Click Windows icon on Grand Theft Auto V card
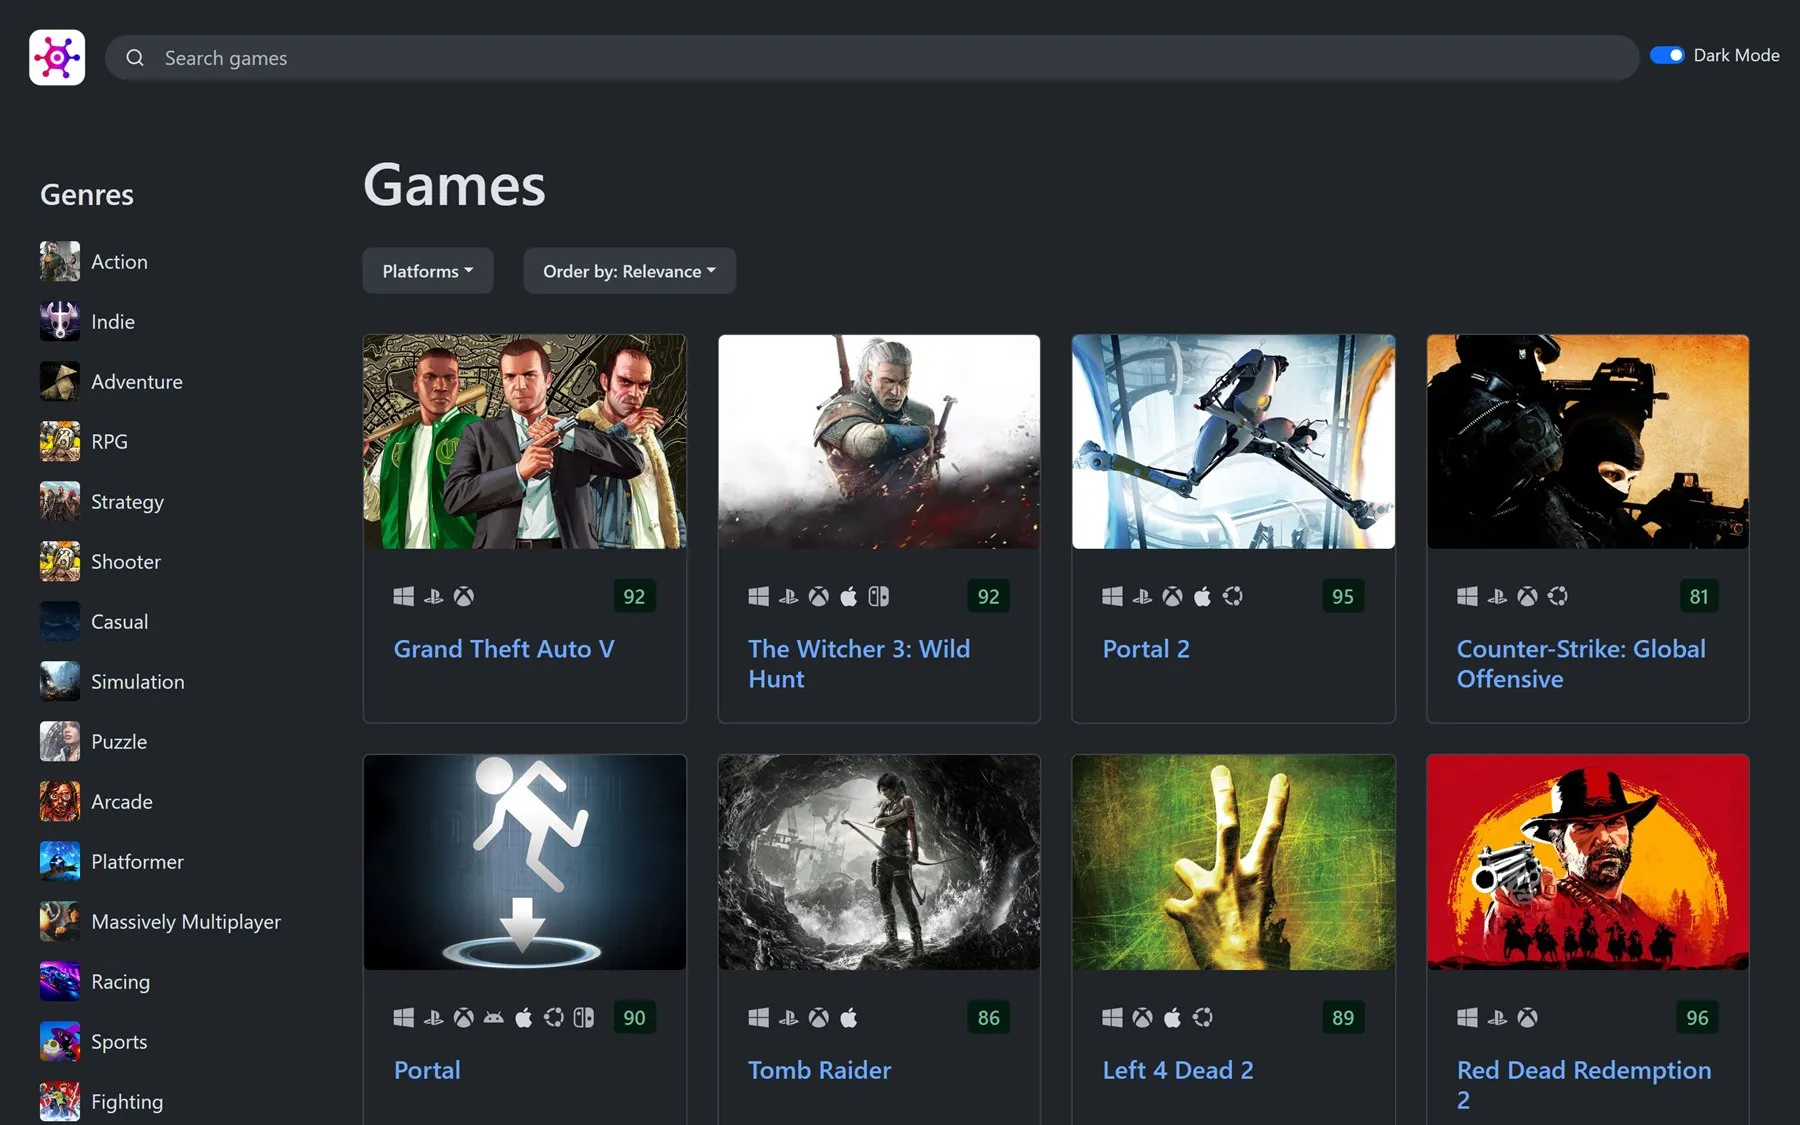The width and height of the screenshot is (1800, 1125). click(404, 597)
